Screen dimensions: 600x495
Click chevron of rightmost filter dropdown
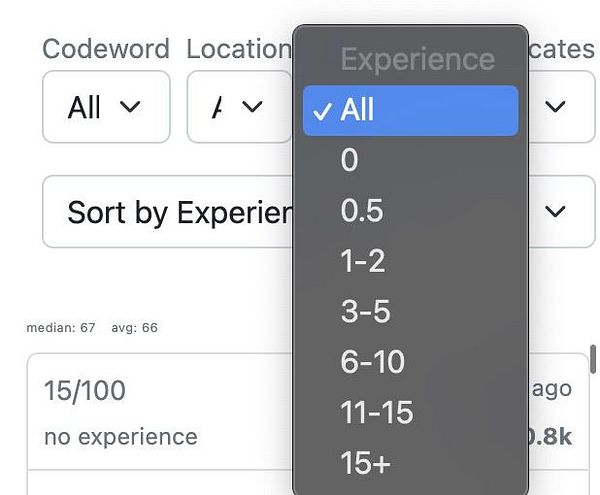tap(555, 107)
